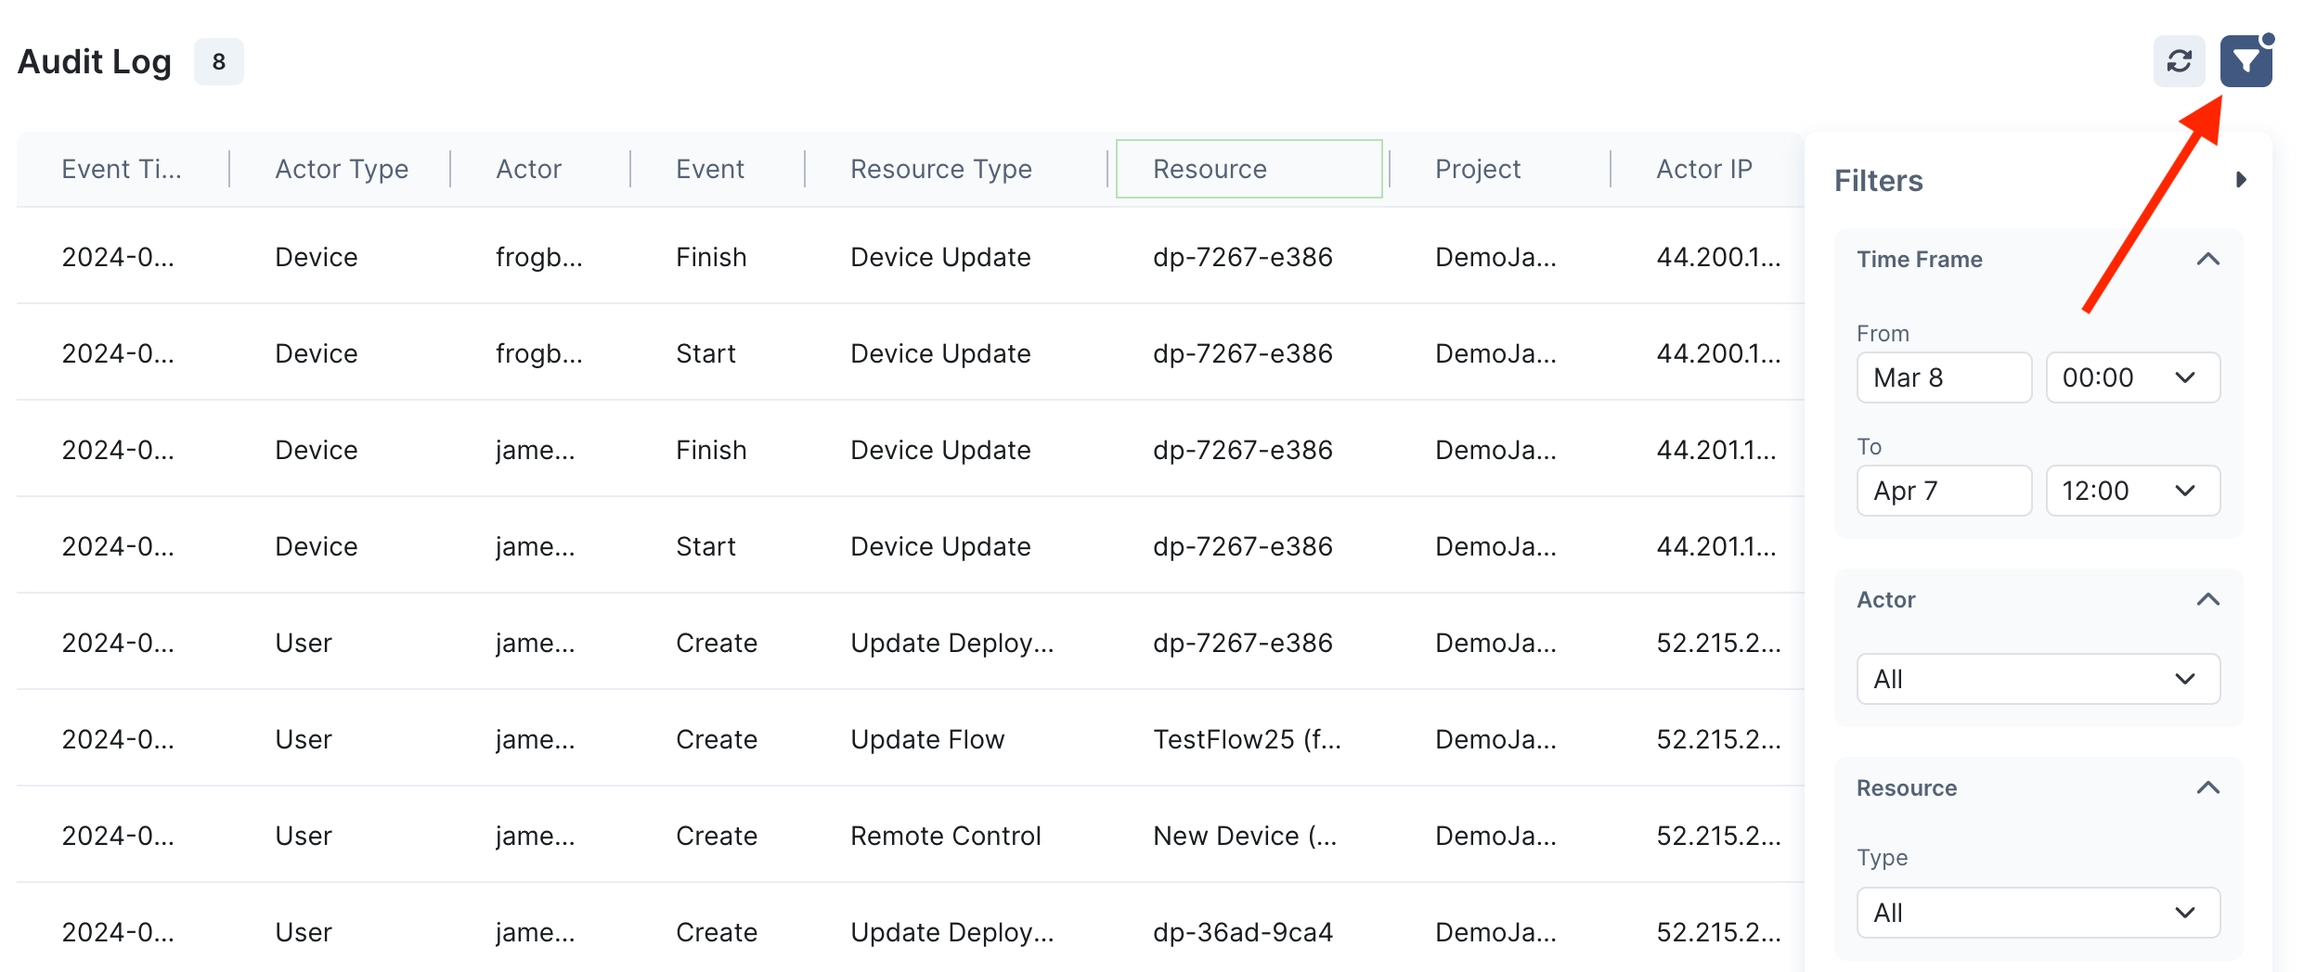Collapse the Filters panel arrow

pyautogui.click(x=2241, y=180)
